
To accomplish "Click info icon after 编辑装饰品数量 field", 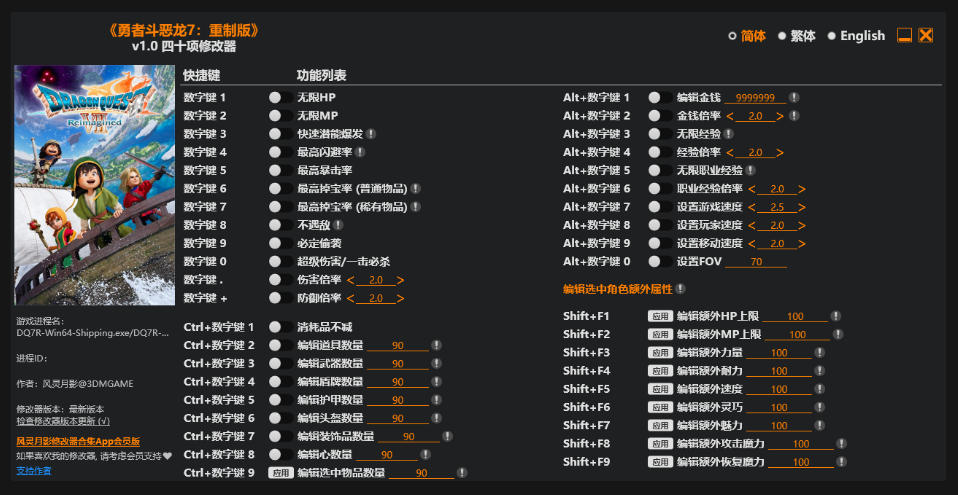I will [447, 436].
